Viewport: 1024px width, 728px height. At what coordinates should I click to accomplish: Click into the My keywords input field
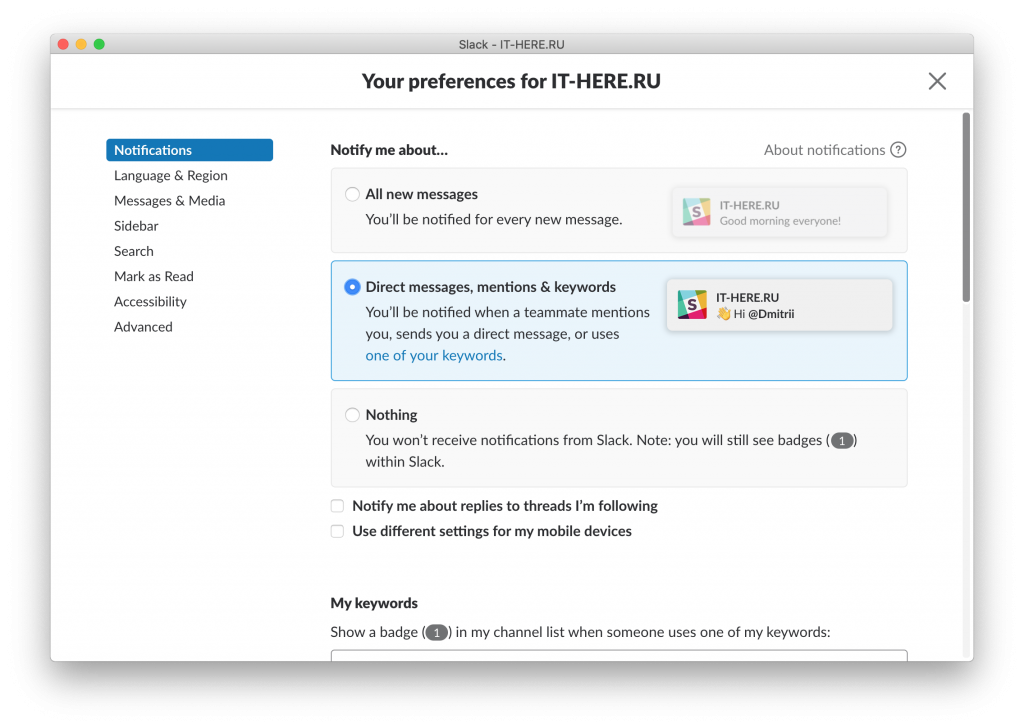point(618,655)
